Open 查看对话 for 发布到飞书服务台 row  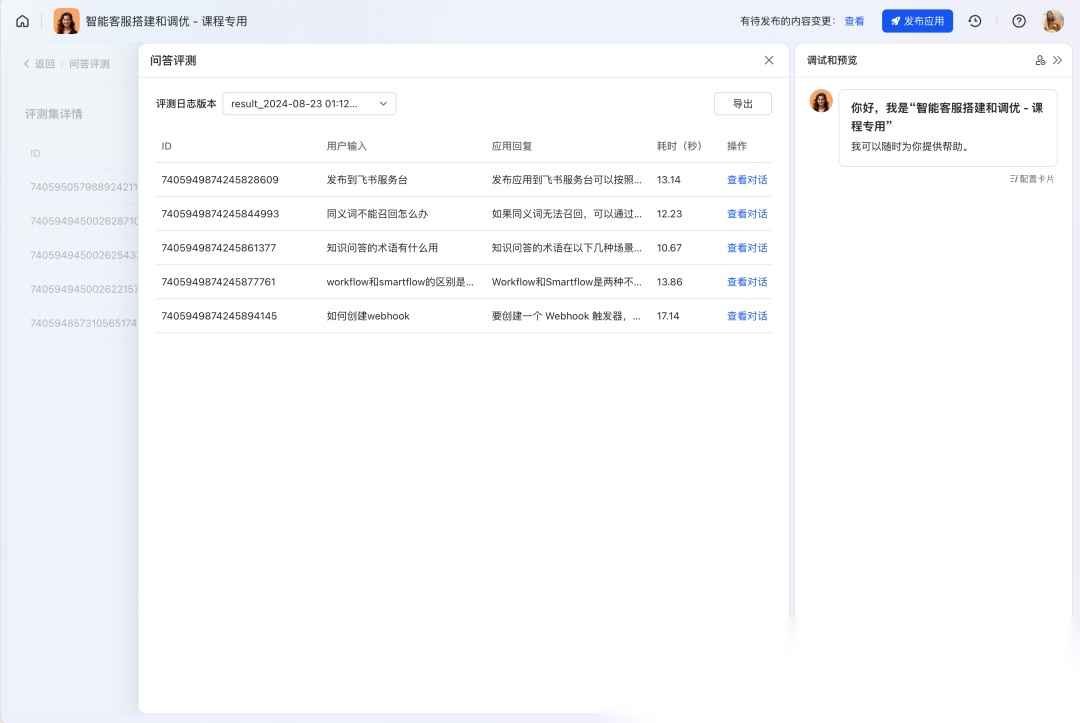[x=747, y=180]
